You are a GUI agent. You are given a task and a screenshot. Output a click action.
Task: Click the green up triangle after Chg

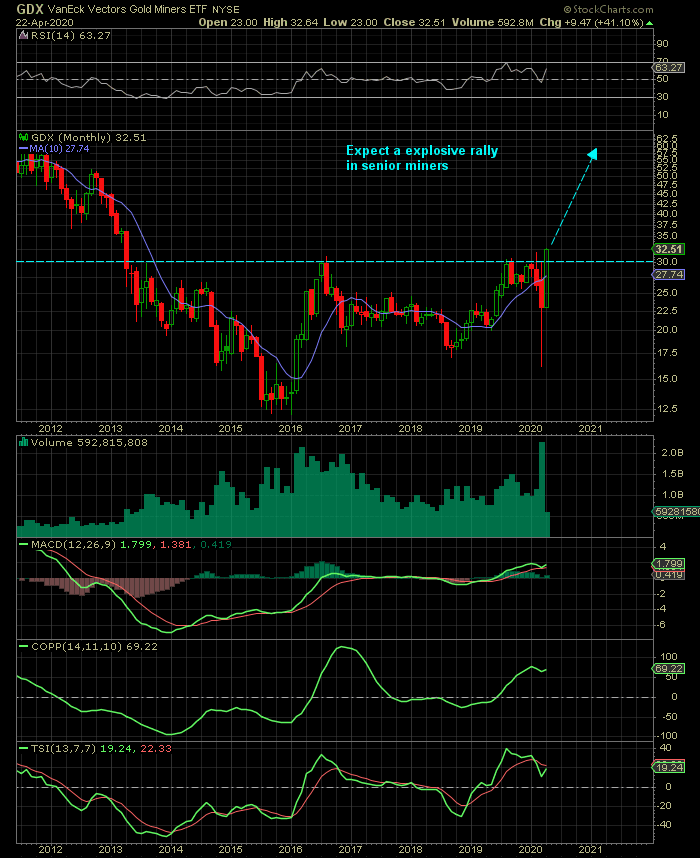(x=649, y=23)
